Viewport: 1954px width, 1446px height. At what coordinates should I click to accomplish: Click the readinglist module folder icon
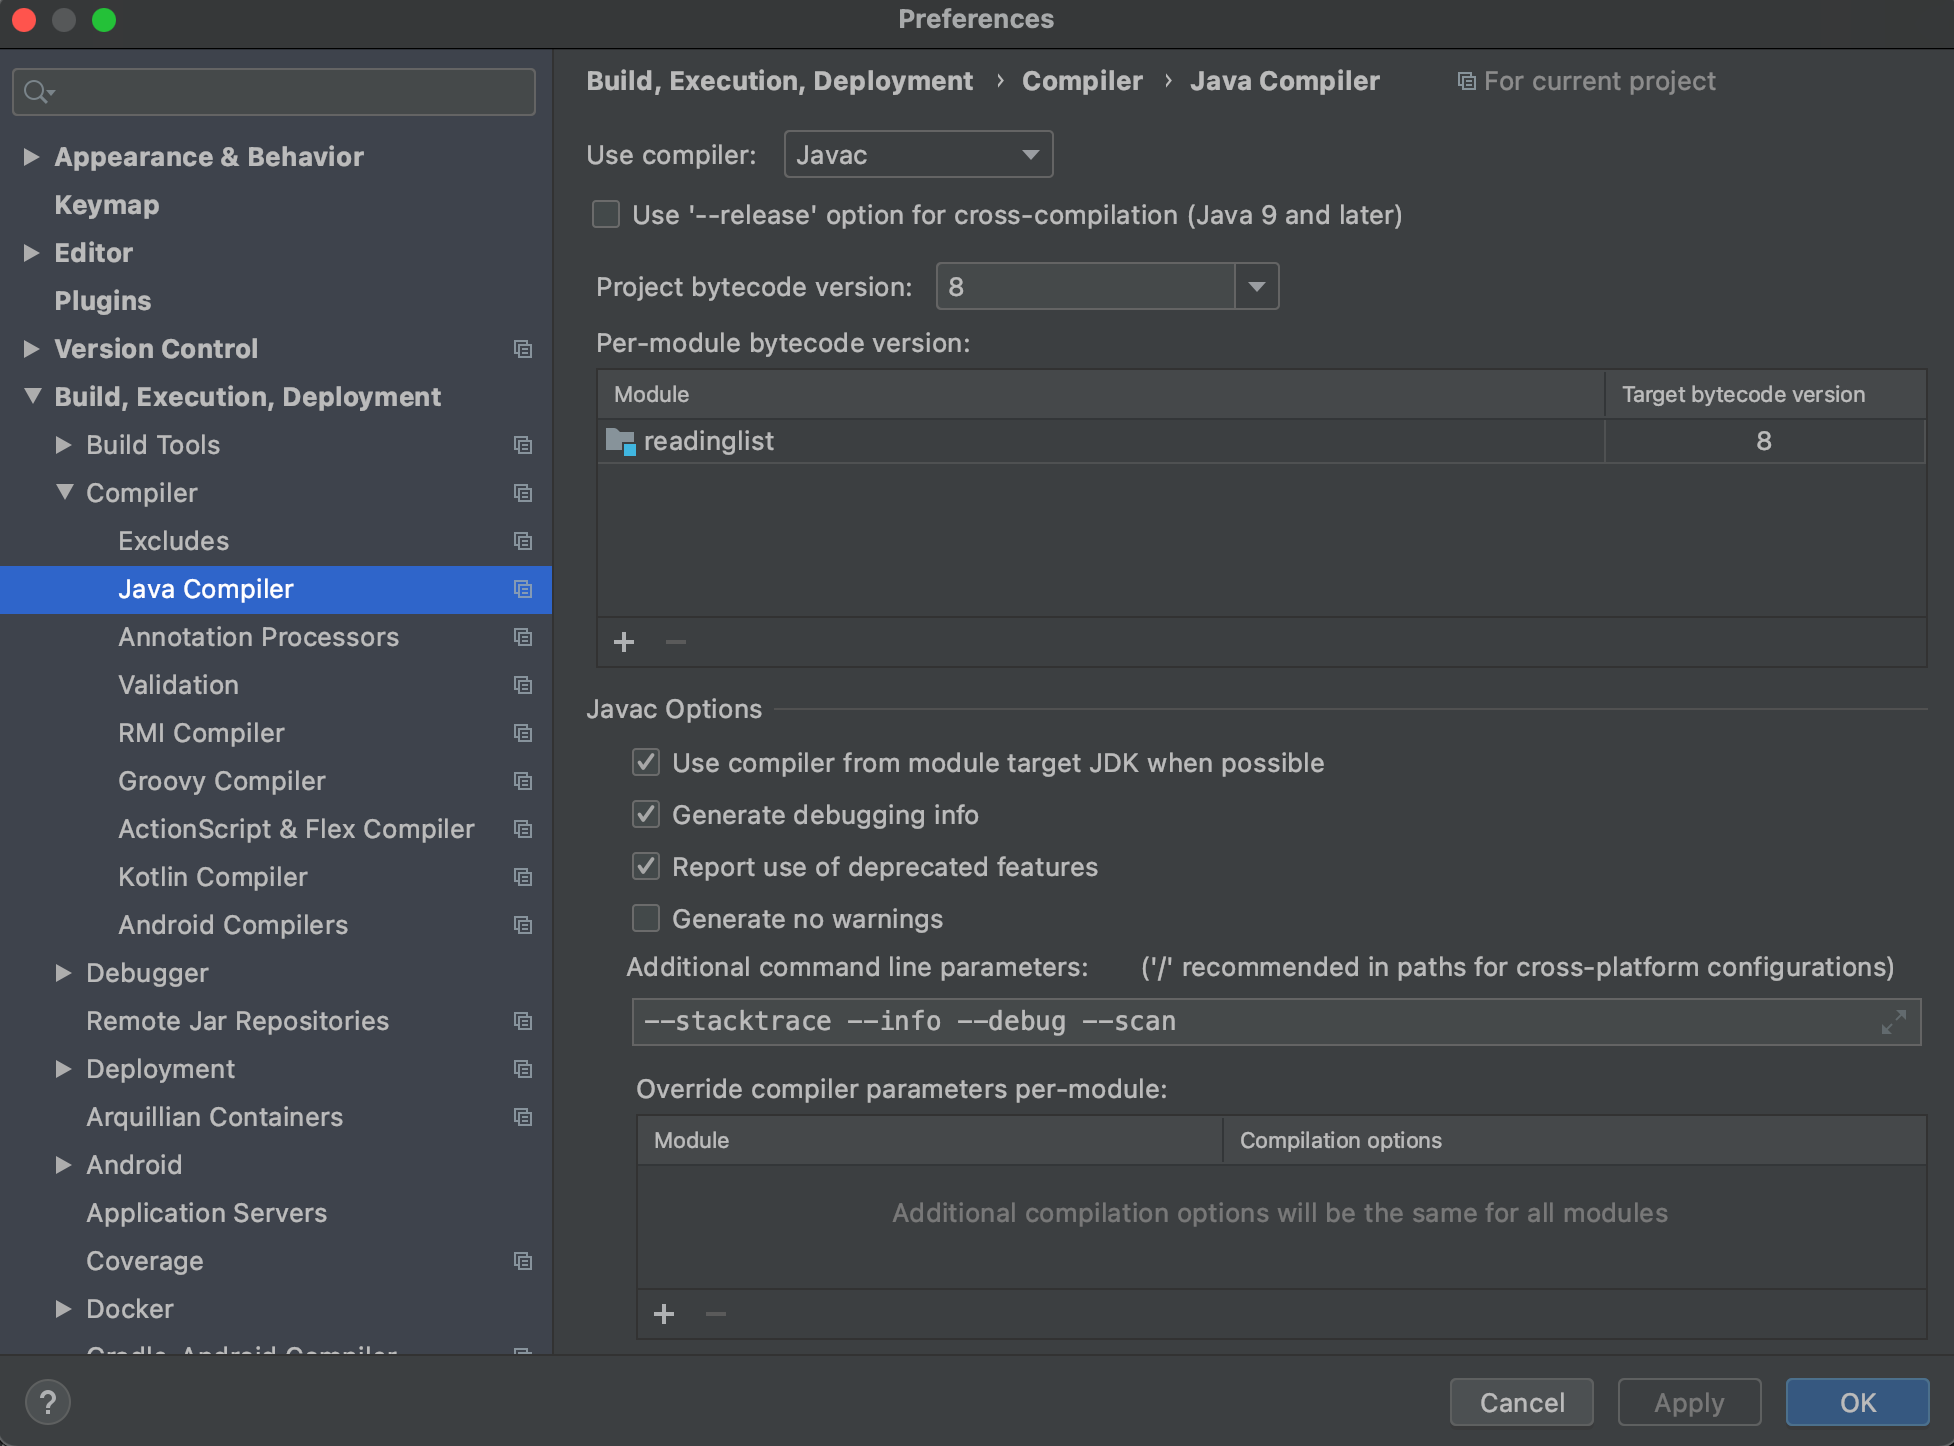pos(620,441)
